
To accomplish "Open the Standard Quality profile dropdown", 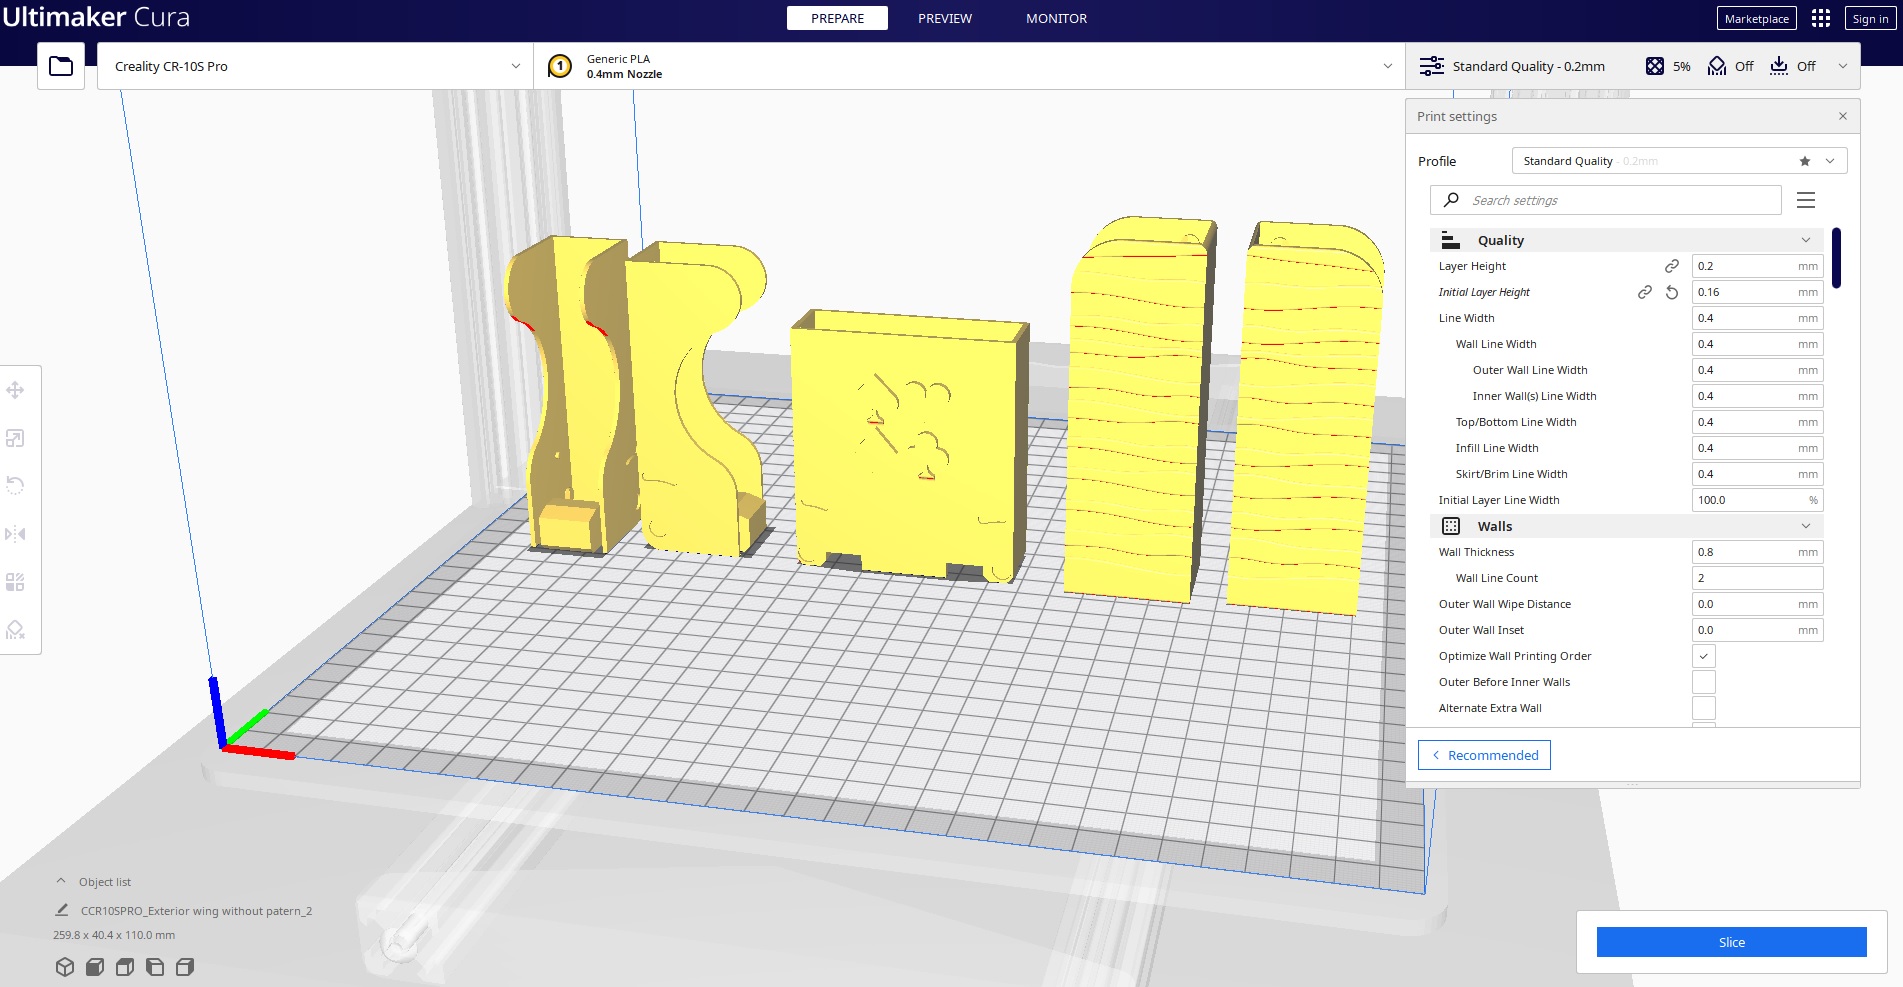I will (x=1679, y=161).
